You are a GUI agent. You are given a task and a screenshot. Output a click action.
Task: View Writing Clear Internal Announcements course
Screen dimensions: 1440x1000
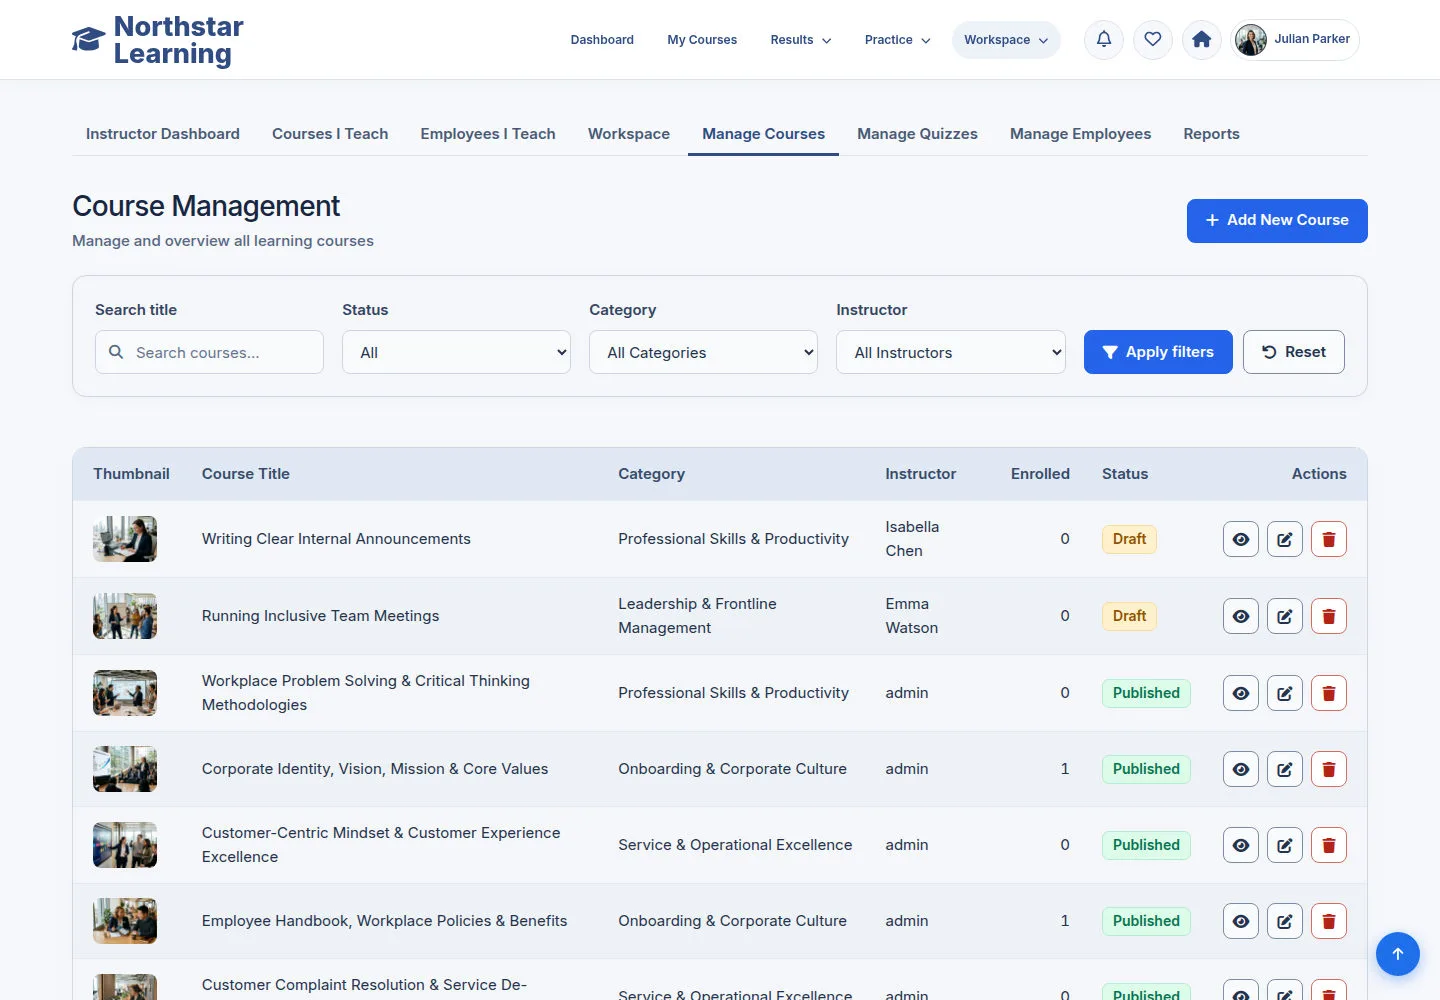(x=1241, y=539)
